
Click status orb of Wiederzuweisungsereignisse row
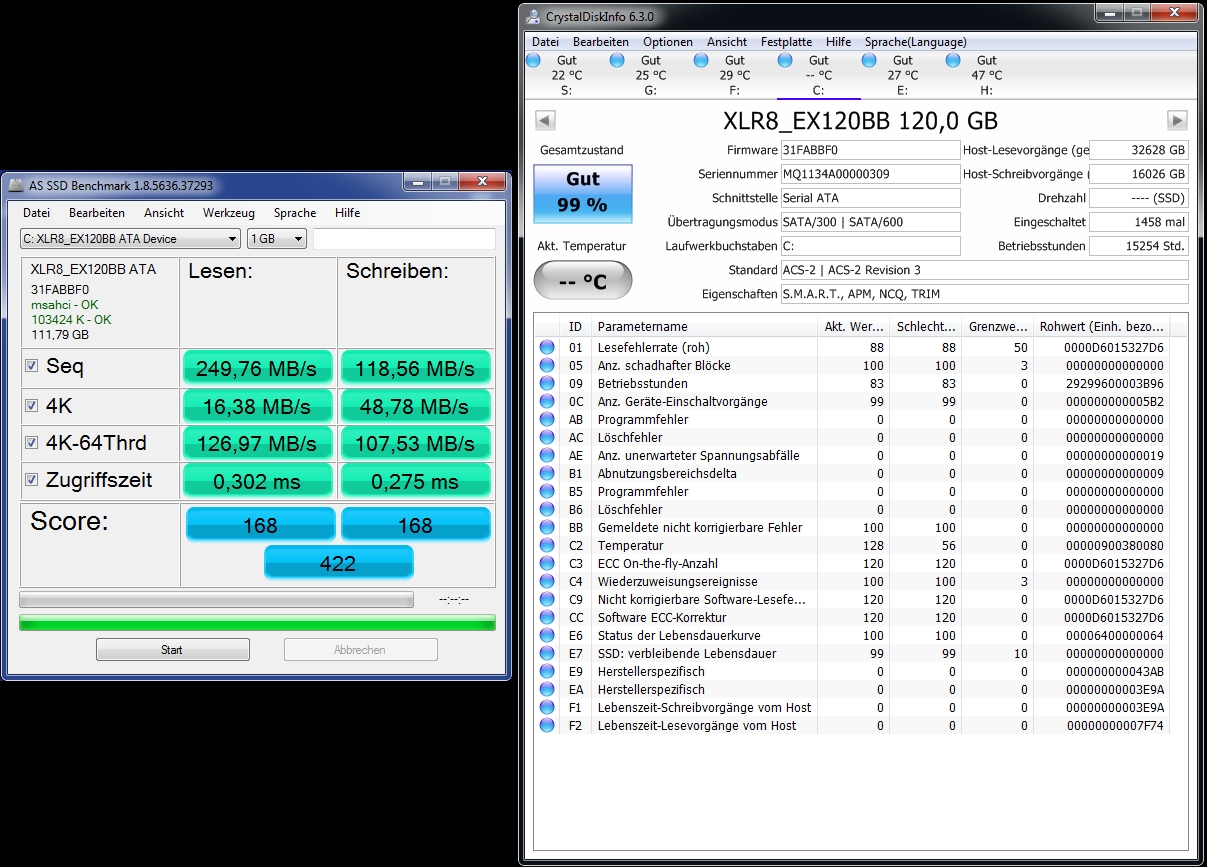click(x=547, y=581)
